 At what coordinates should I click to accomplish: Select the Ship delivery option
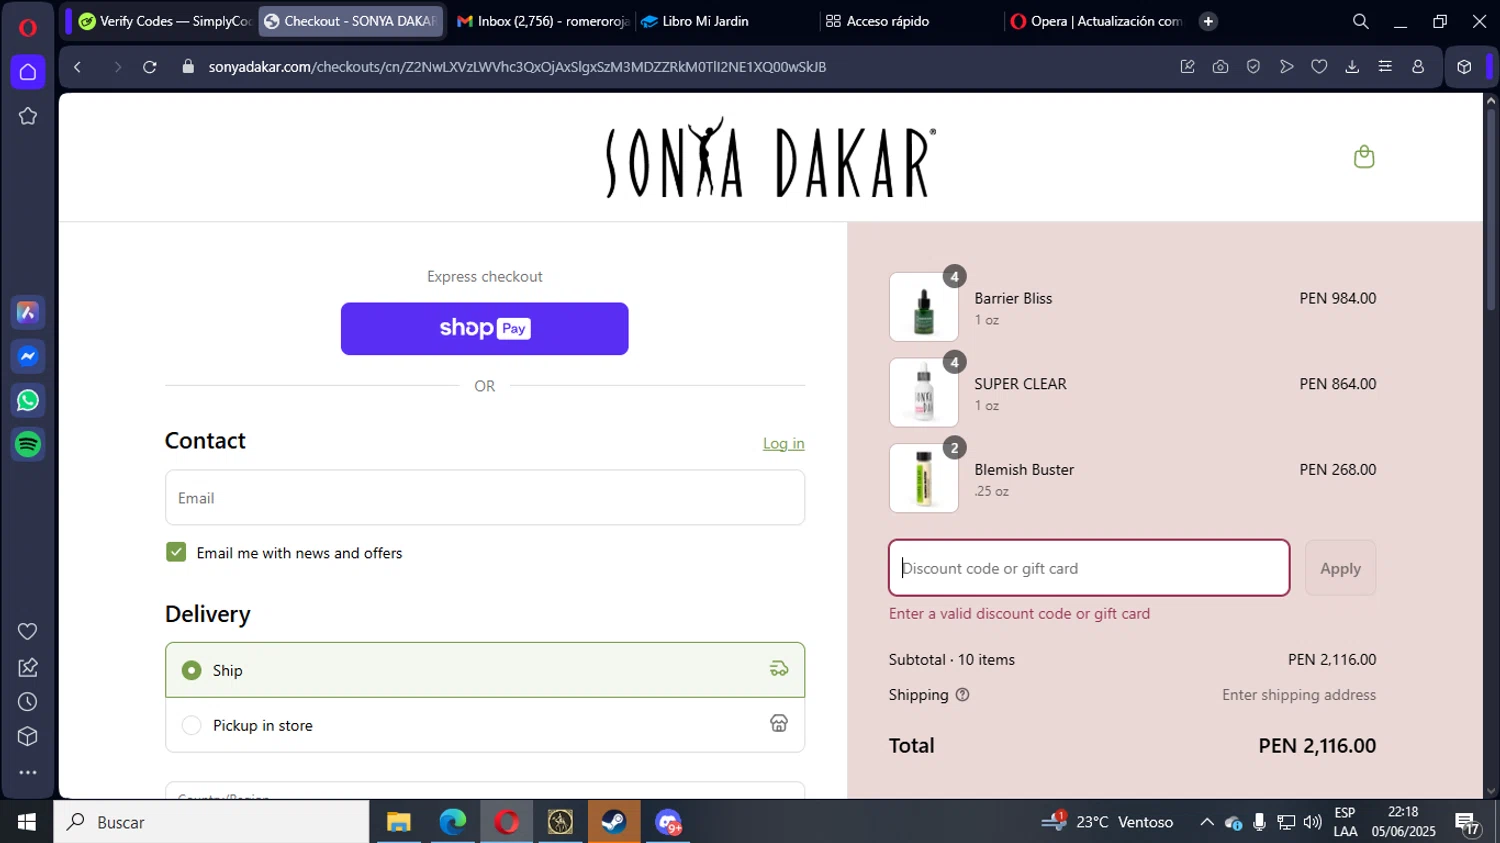pyautogui.click(x=485, y=670)
